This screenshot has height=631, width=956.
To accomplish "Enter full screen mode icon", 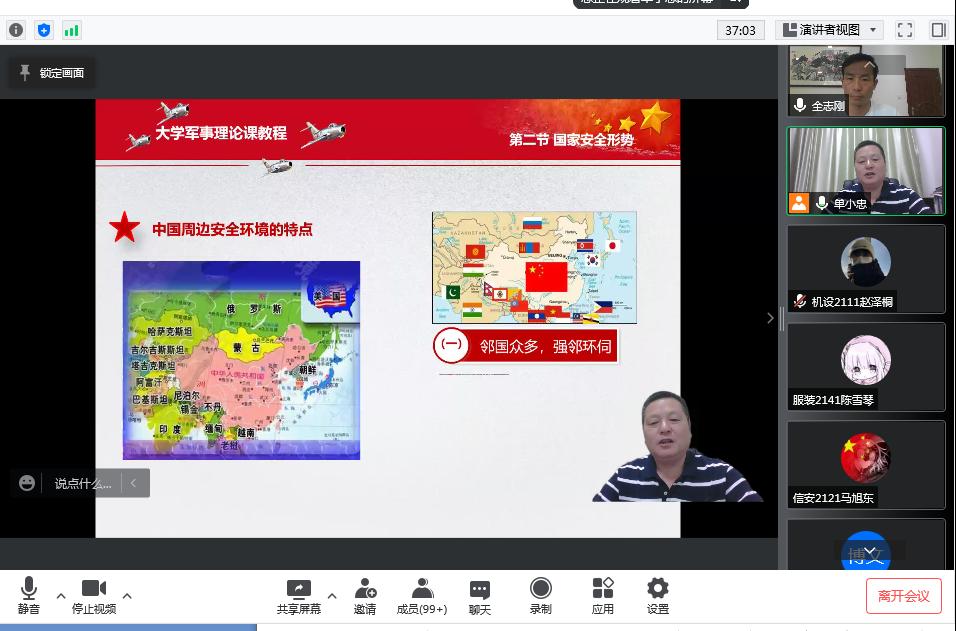I will click(x=904, y=30).
